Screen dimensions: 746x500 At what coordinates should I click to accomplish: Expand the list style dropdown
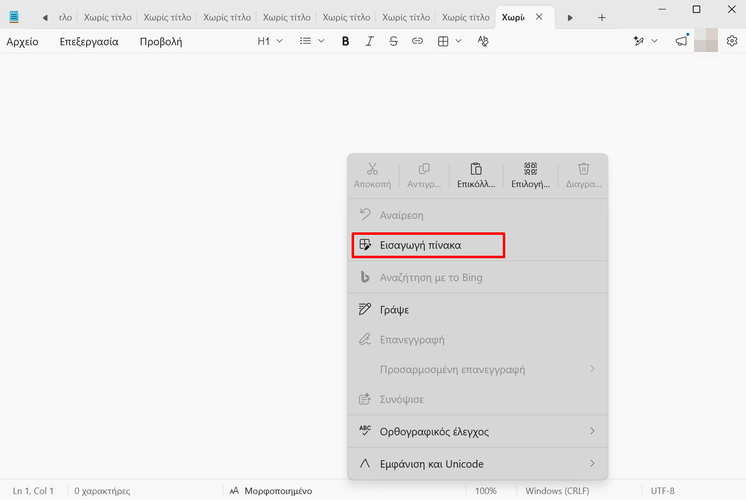tap(312, 41)
